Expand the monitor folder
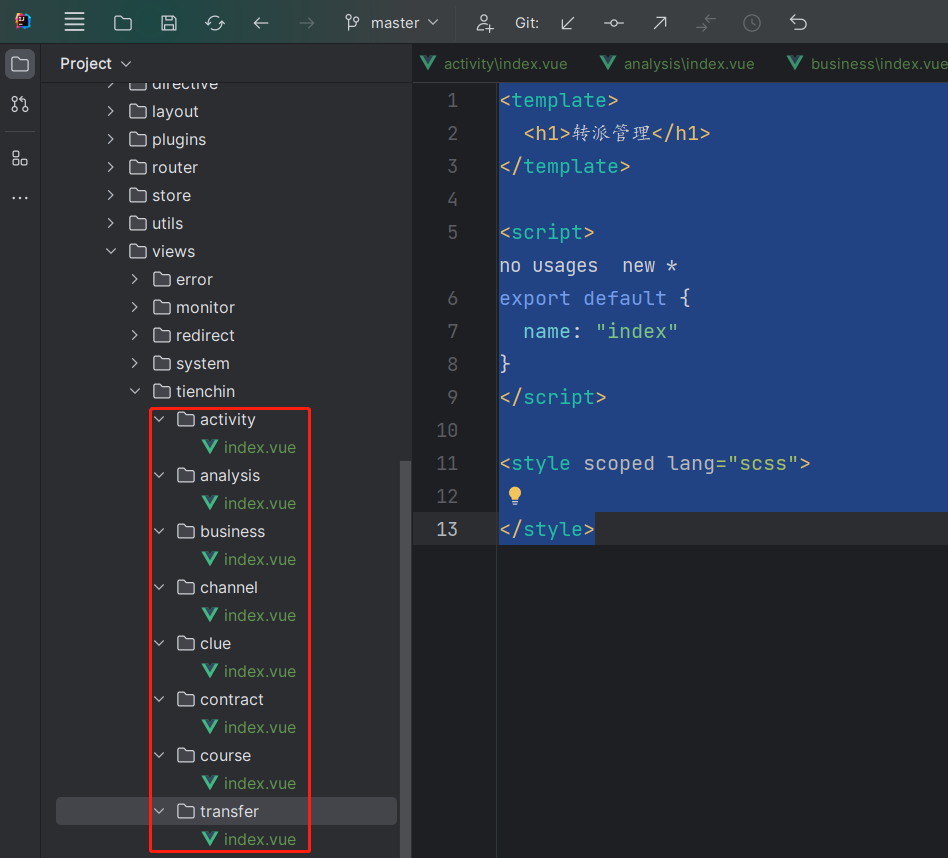The height and width of the screenshot is (858, 948). tap(134, 307)
